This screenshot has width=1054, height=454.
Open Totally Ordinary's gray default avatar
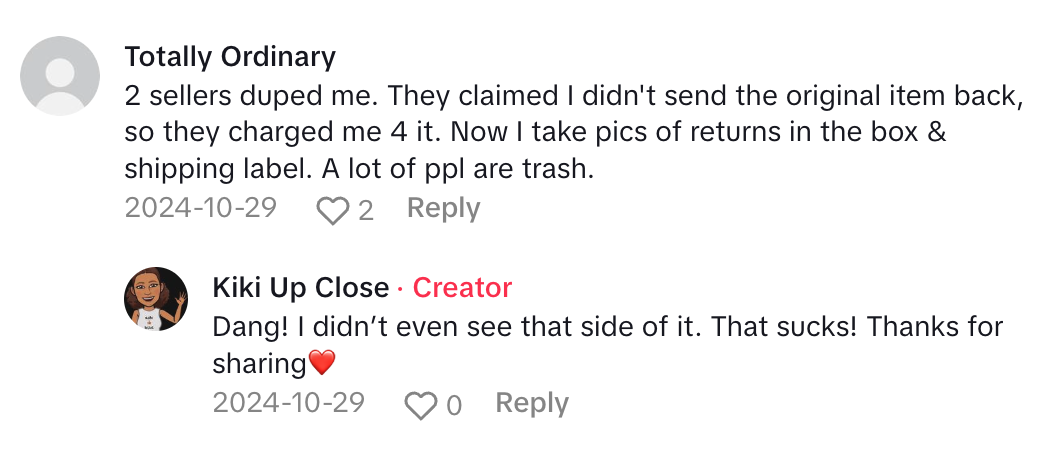pyautogui.click(x=61, y=76)
